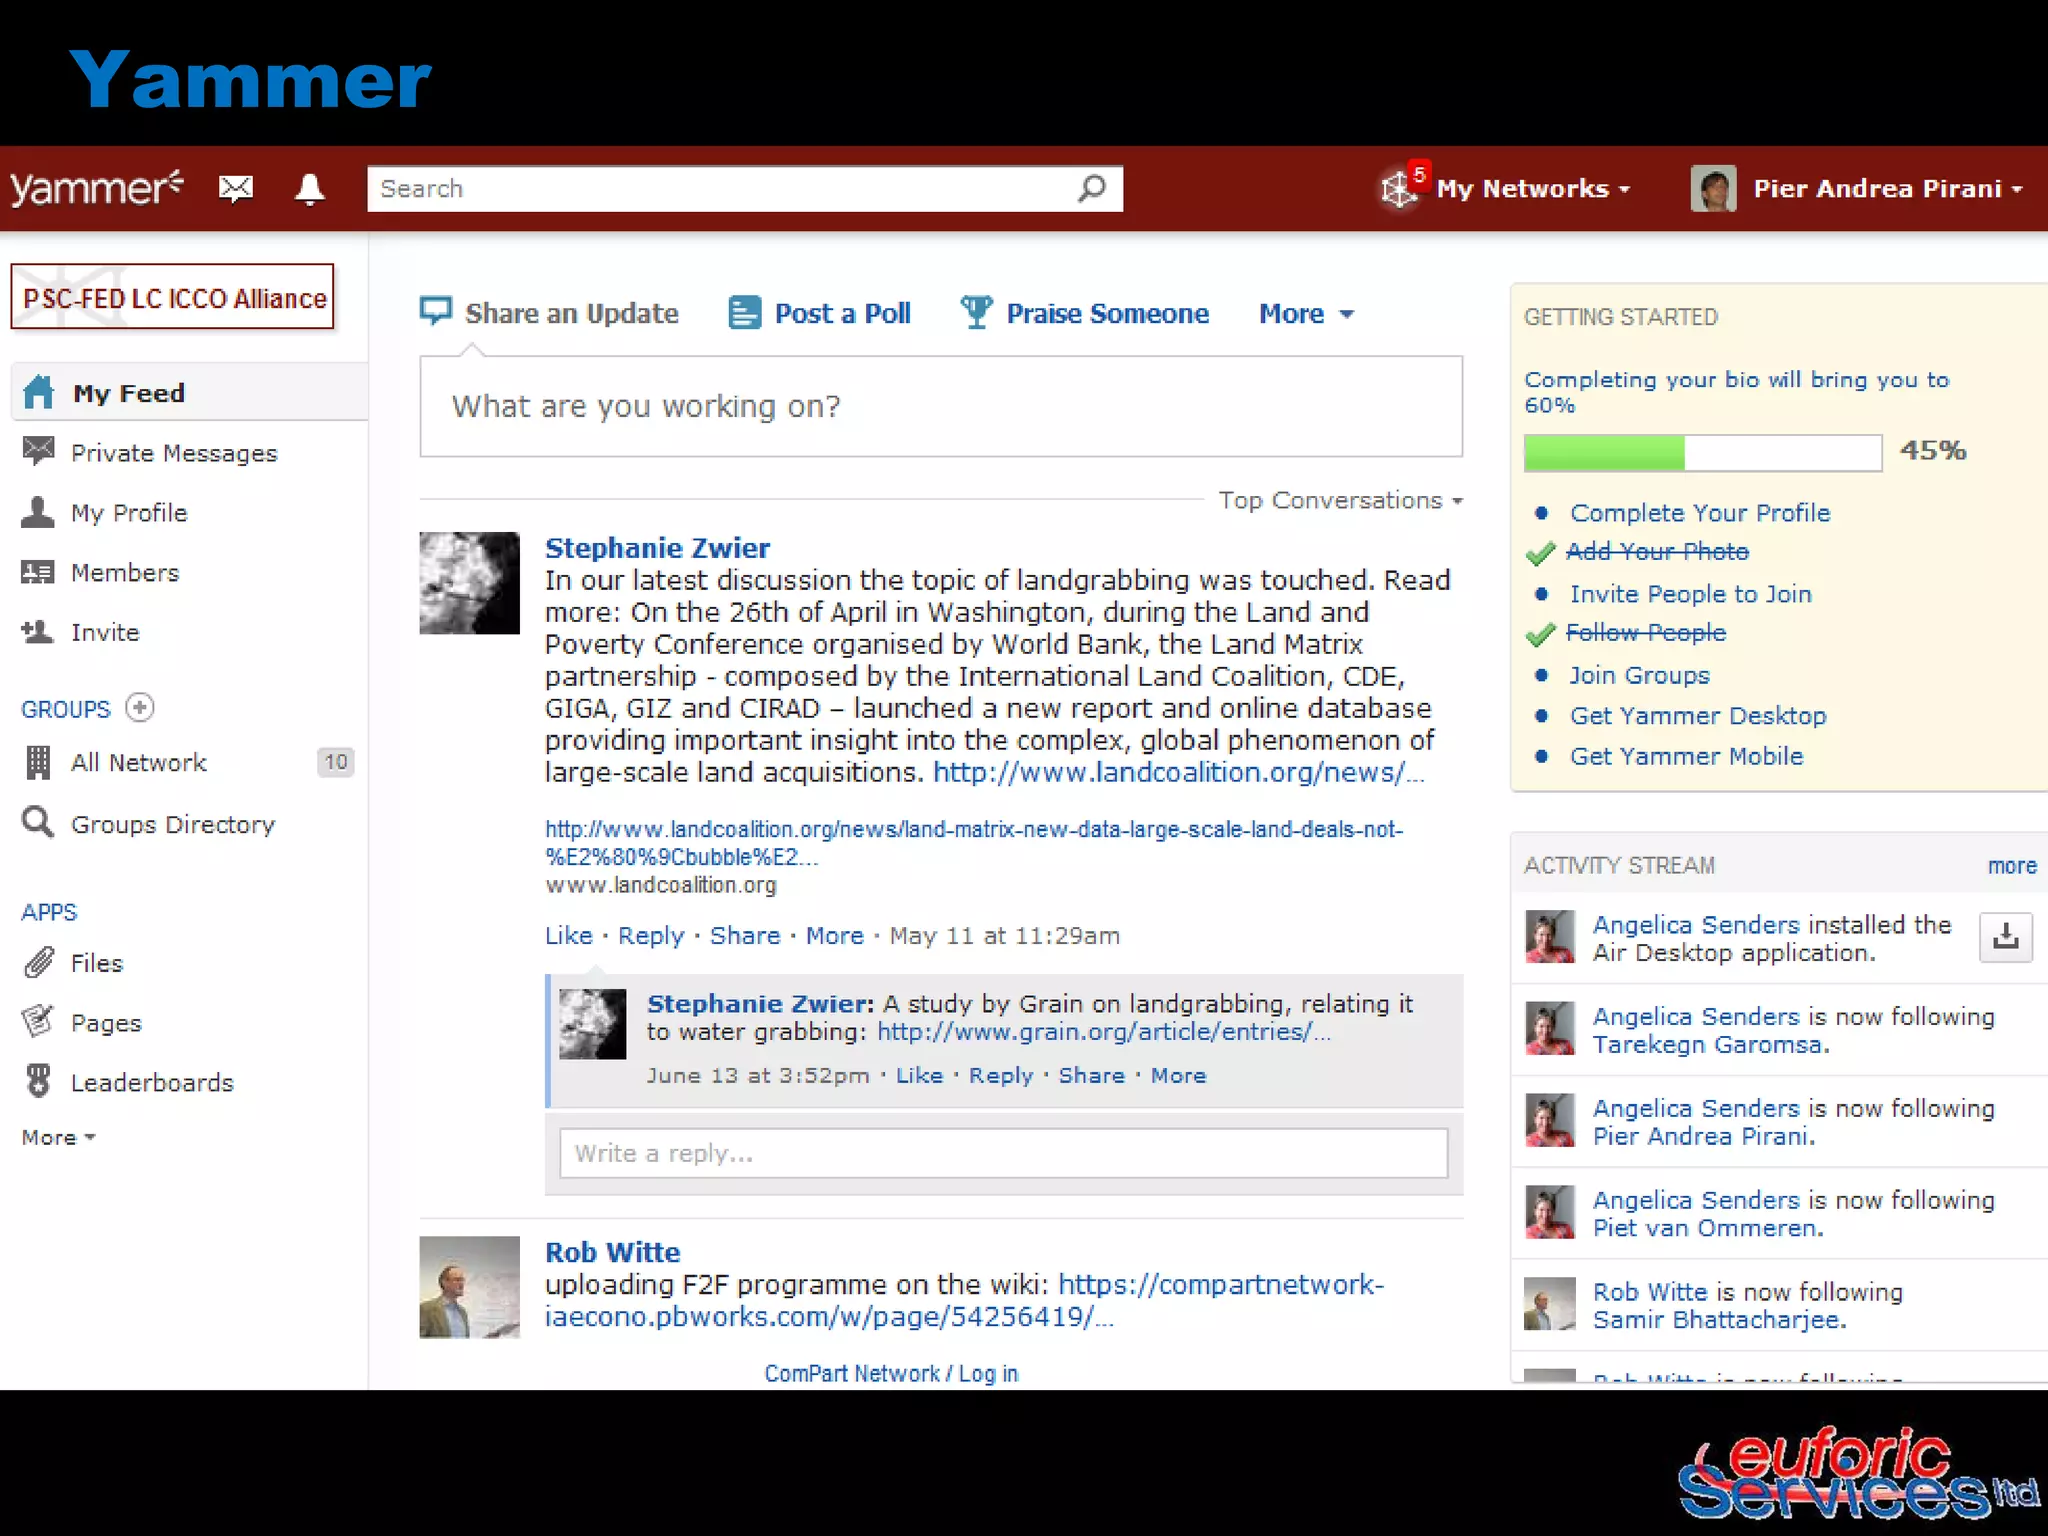Viewport: 2048px width, 1536px height.
Task: Like the June 13 reply
Action: click(919, 1075)
